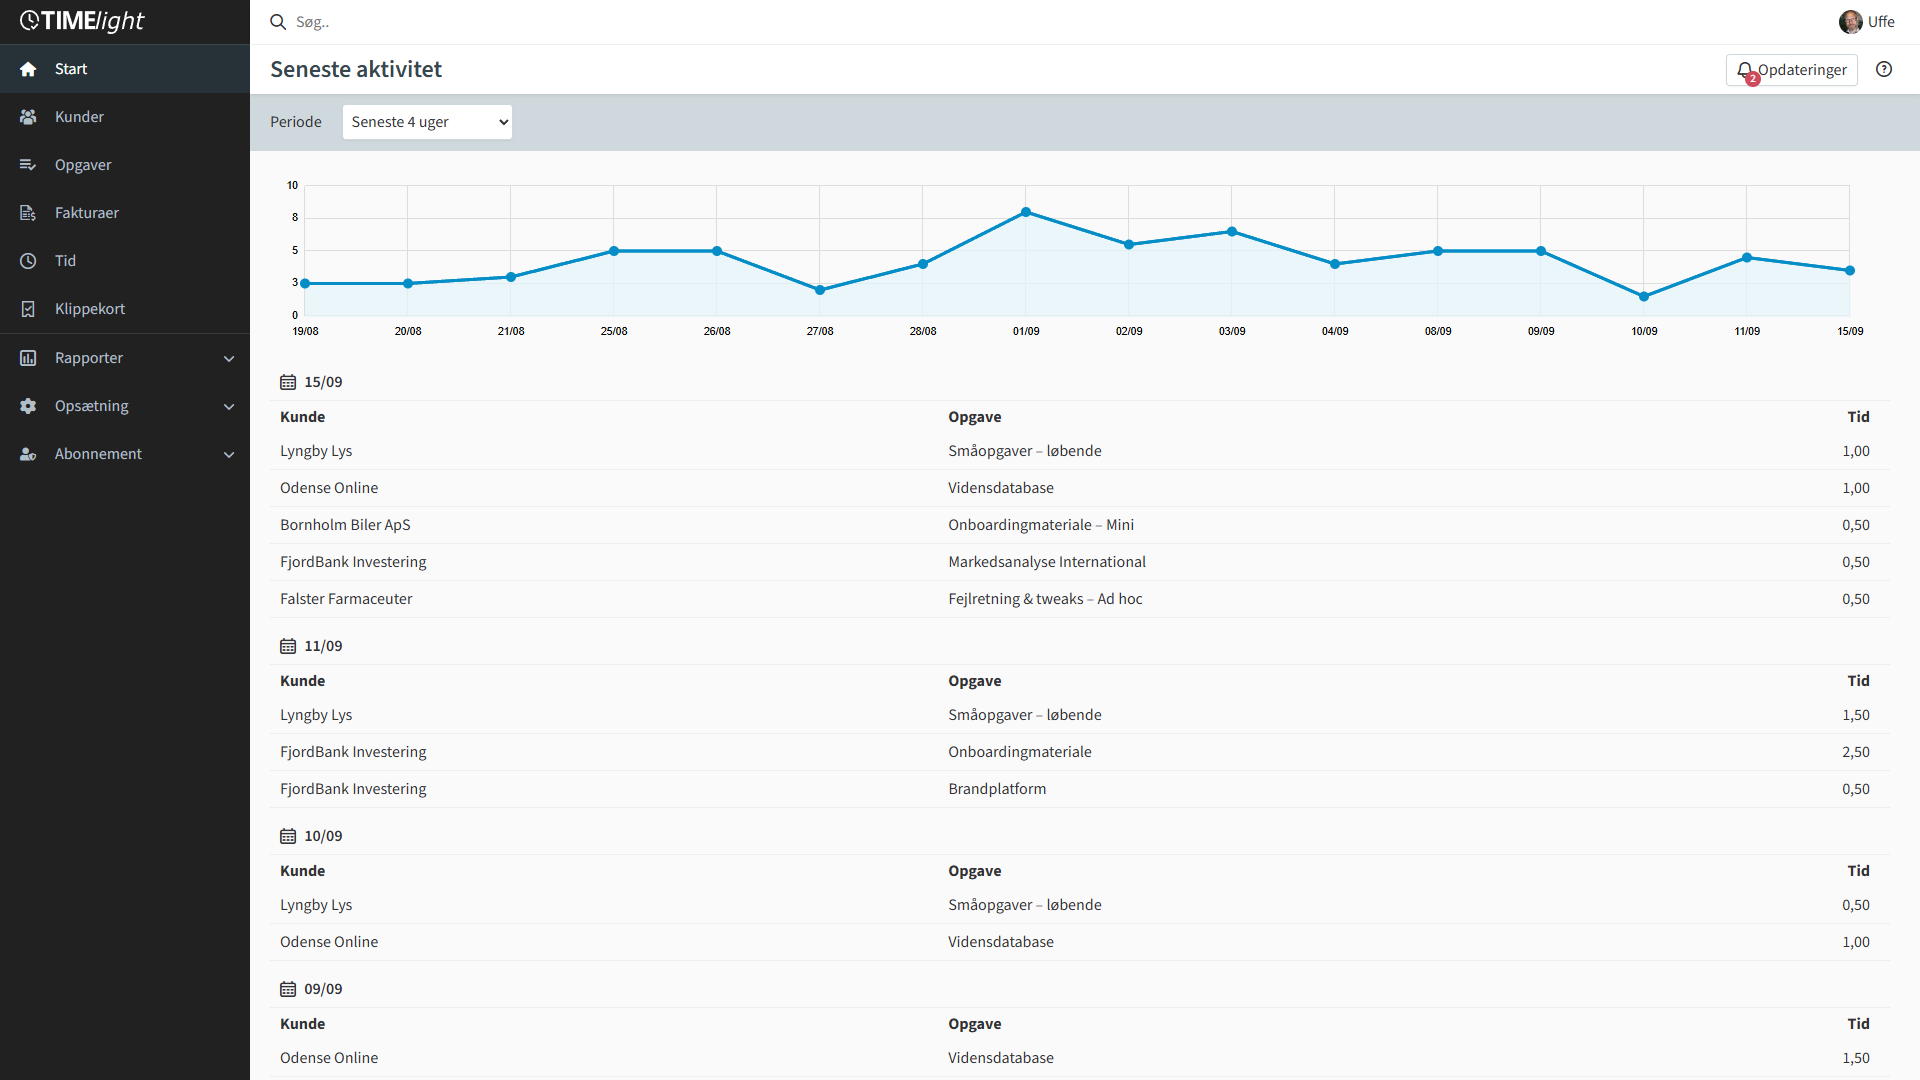Open the Fakturaer menu item
The height and width of the screenshot is (1080, 1920).
click(87, 213)
